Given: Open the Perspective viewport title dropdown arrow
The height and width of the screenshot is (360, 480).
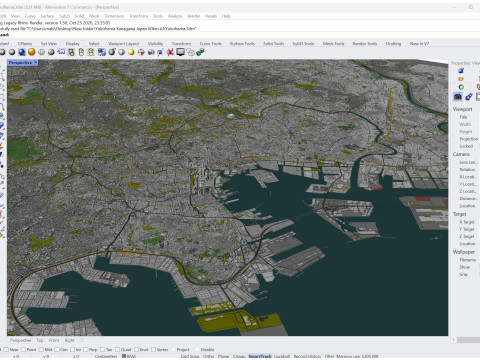Looking at the screenshot, I should pyautogui.click(x=36, y=63).
